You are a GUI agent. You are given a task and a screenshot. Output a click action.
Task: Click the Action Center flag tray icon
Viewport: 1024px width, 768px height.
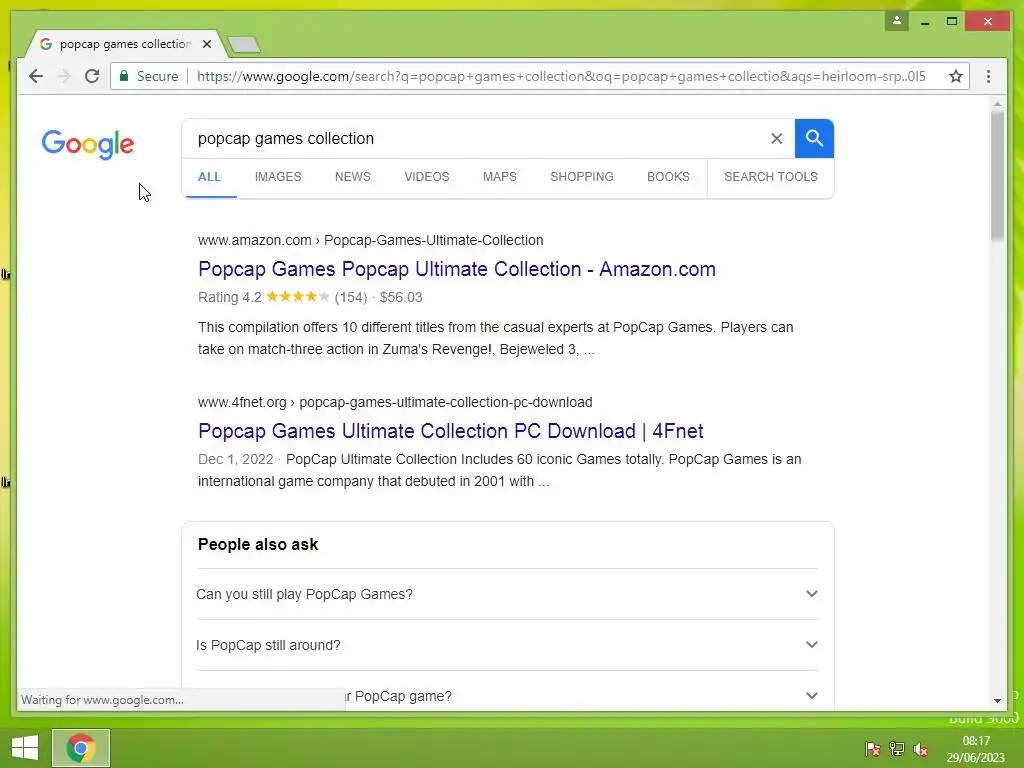pyautogui.click(x=872, y=749)
